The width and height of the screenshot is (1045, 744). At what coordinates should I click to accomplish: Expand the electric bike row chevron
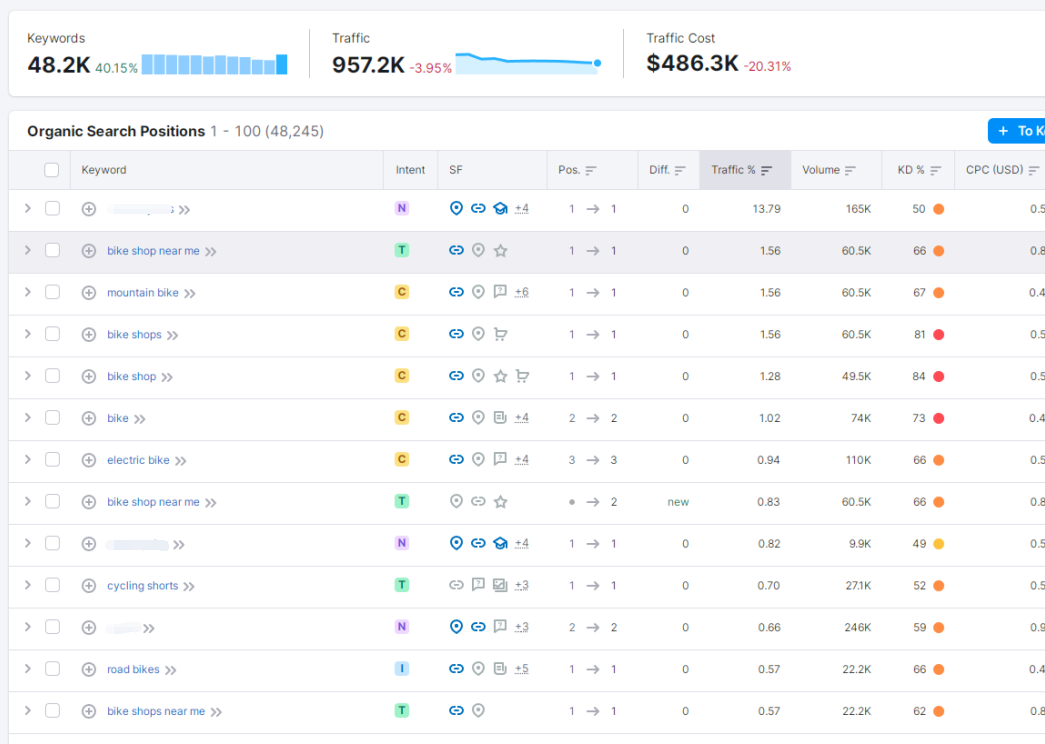tap(28, 460)
